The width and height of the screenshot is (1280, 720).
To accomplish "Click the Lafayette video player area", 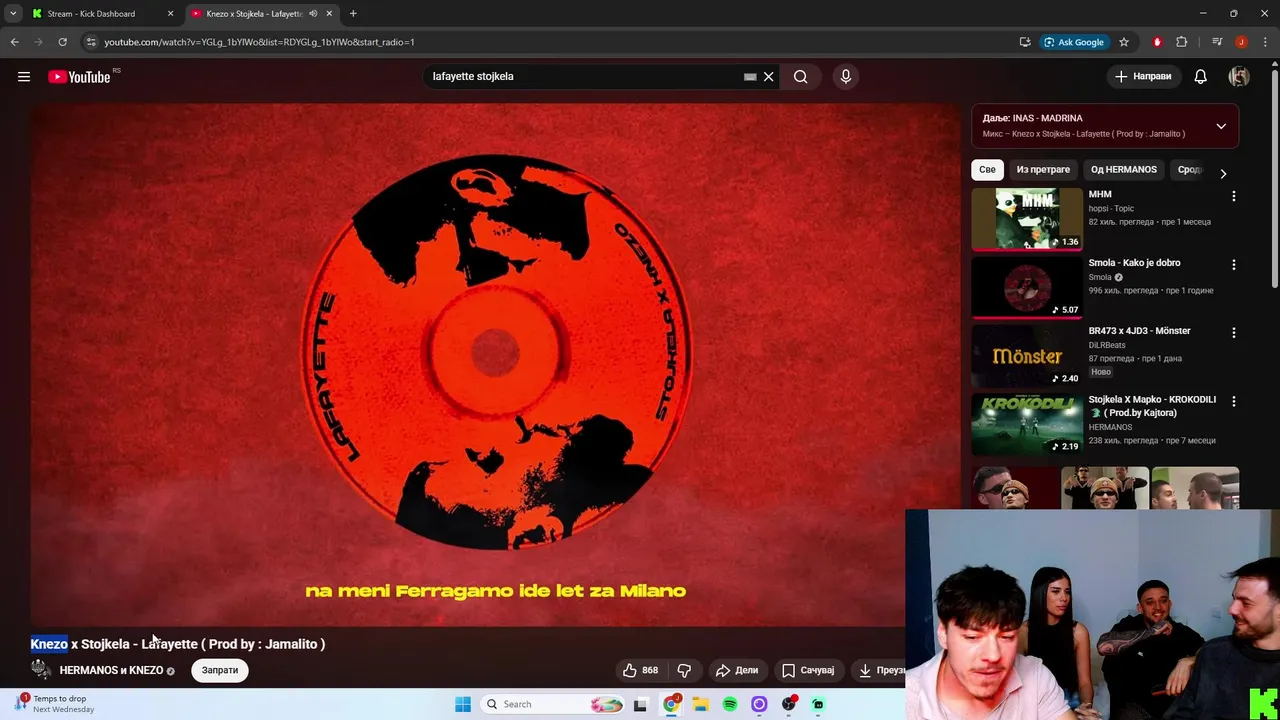I will [495, 365].
